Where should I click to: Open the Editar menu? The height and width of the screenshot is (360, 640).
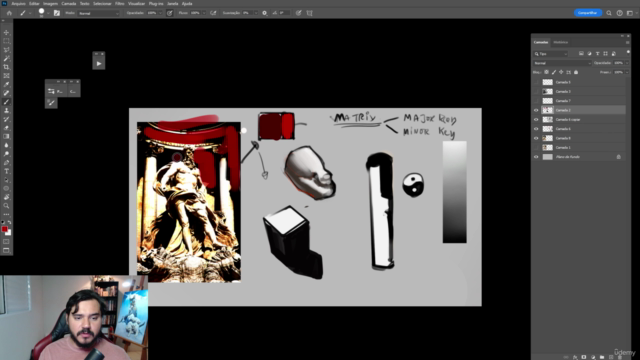pyautogui.click(x=34, y=4)
